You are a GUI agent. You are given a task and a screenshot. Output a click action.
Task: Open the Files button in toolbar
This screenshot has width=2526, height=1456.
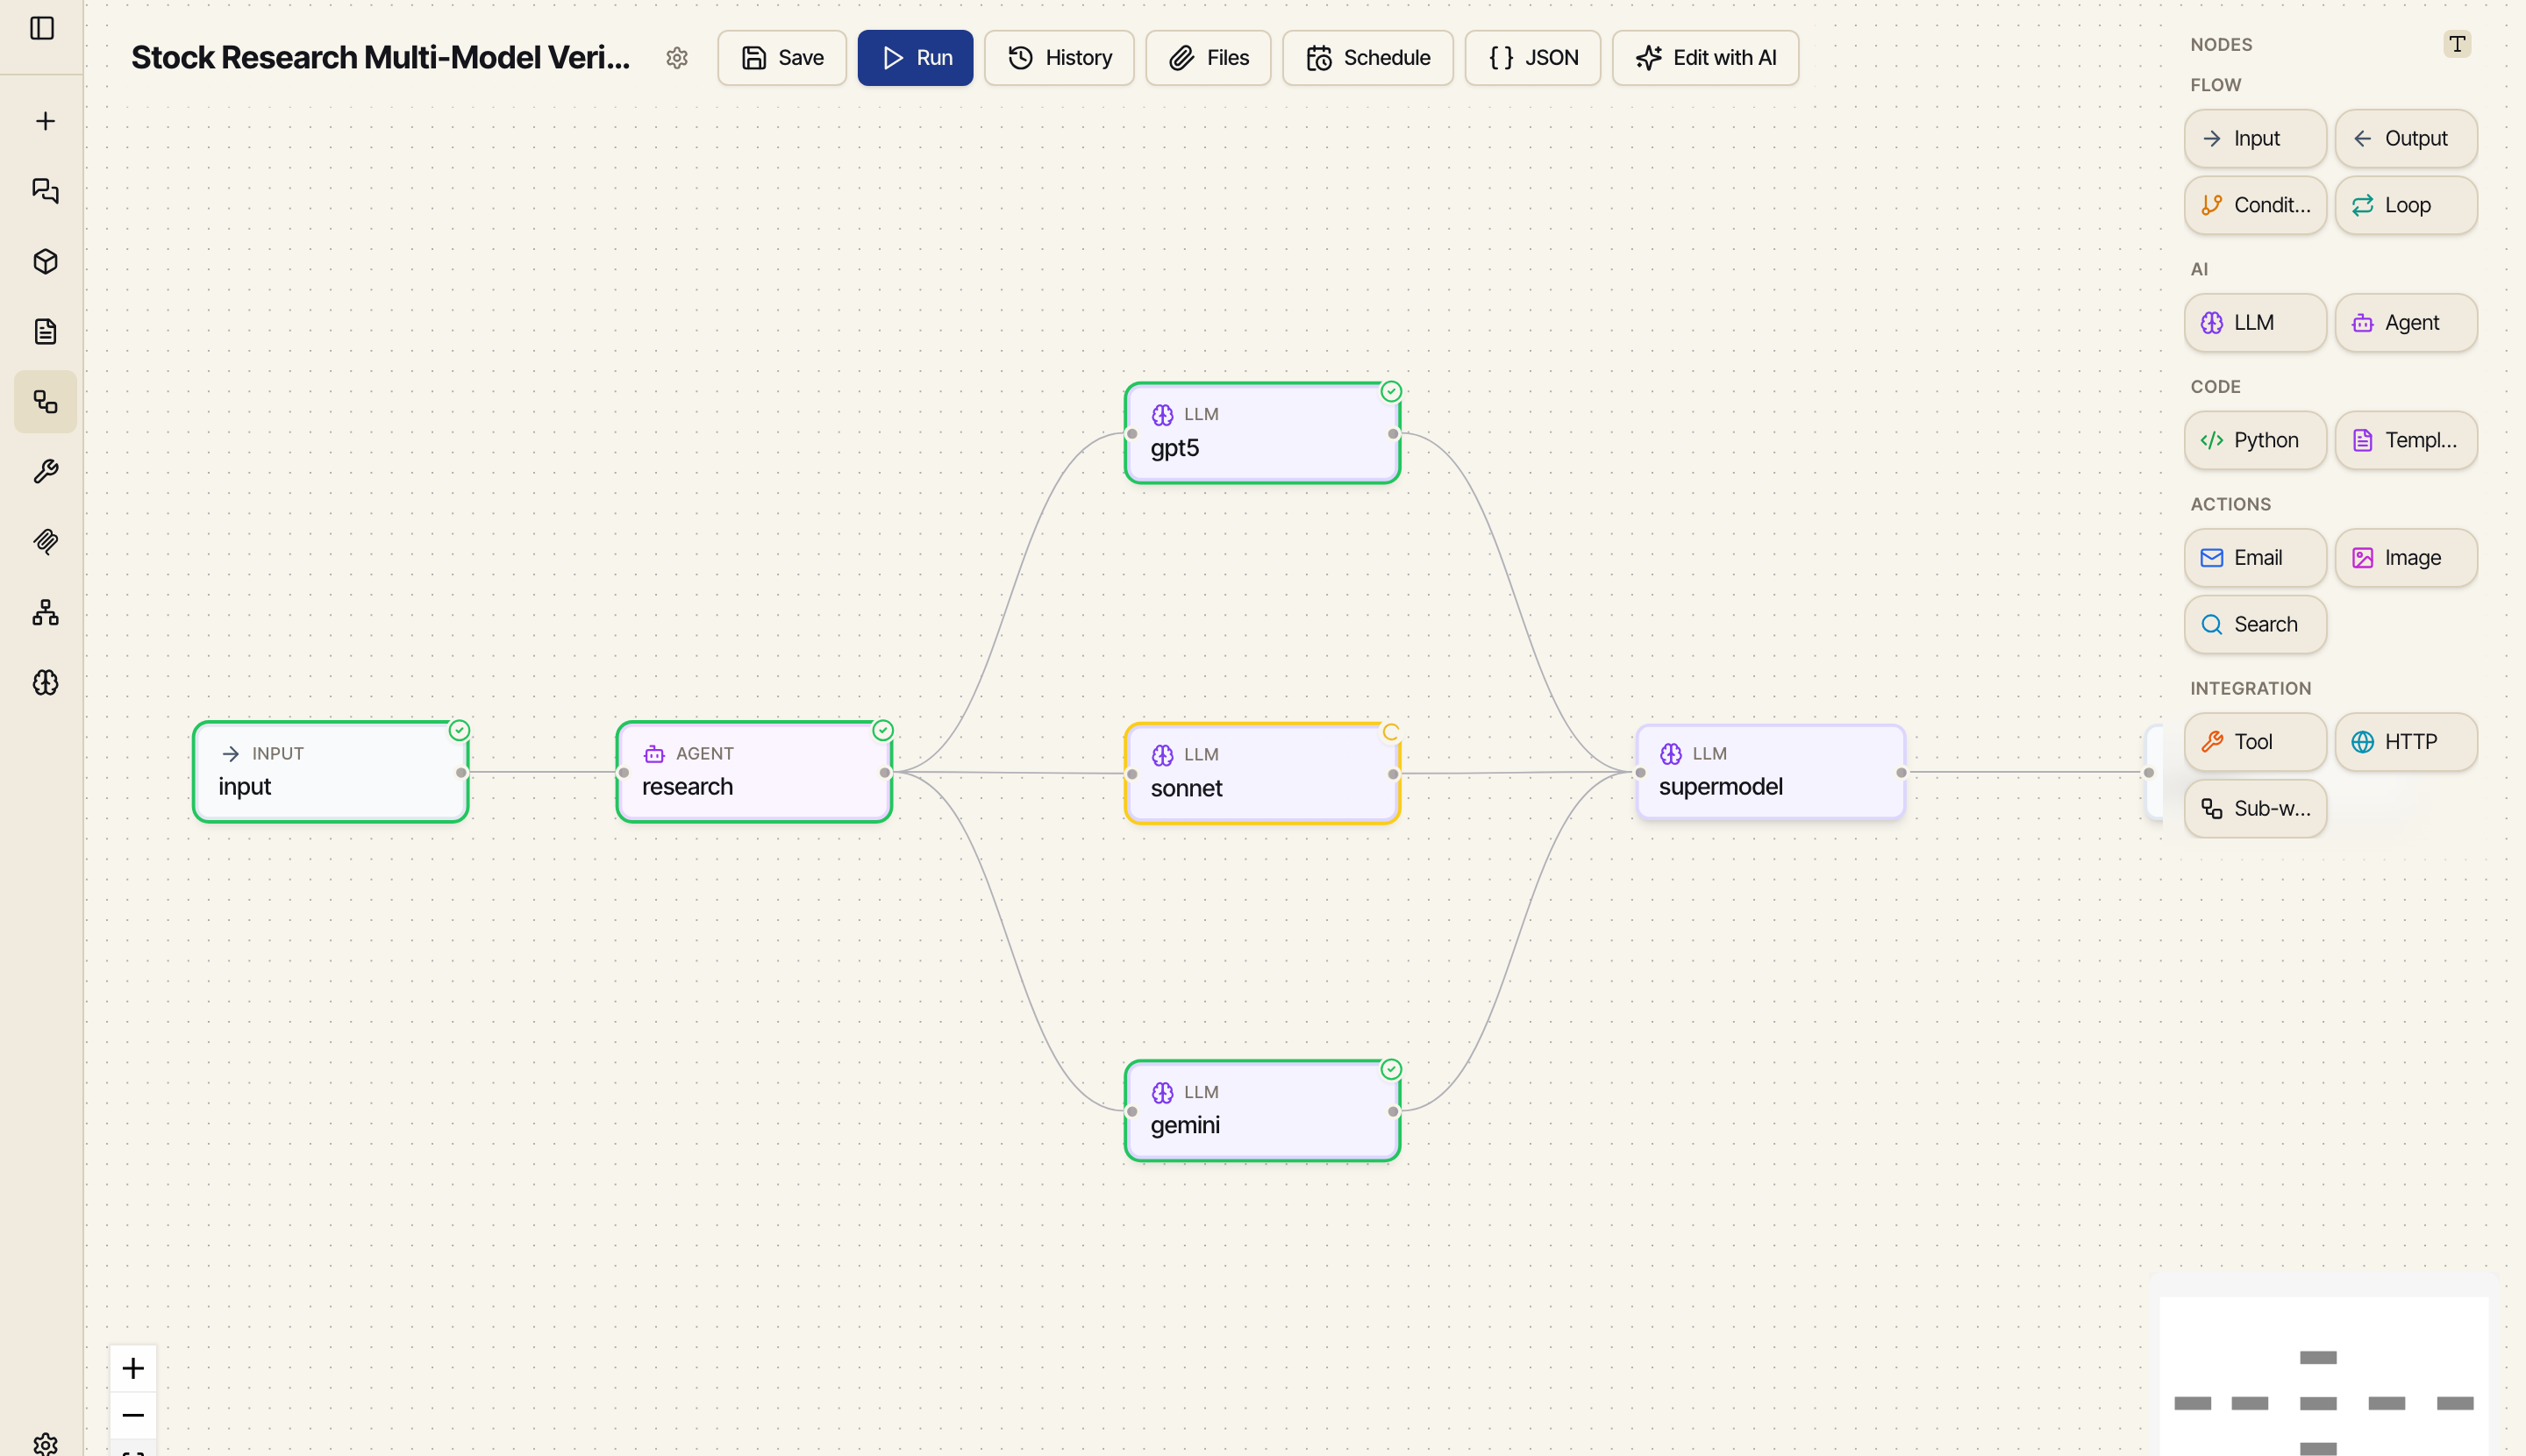1208,58
